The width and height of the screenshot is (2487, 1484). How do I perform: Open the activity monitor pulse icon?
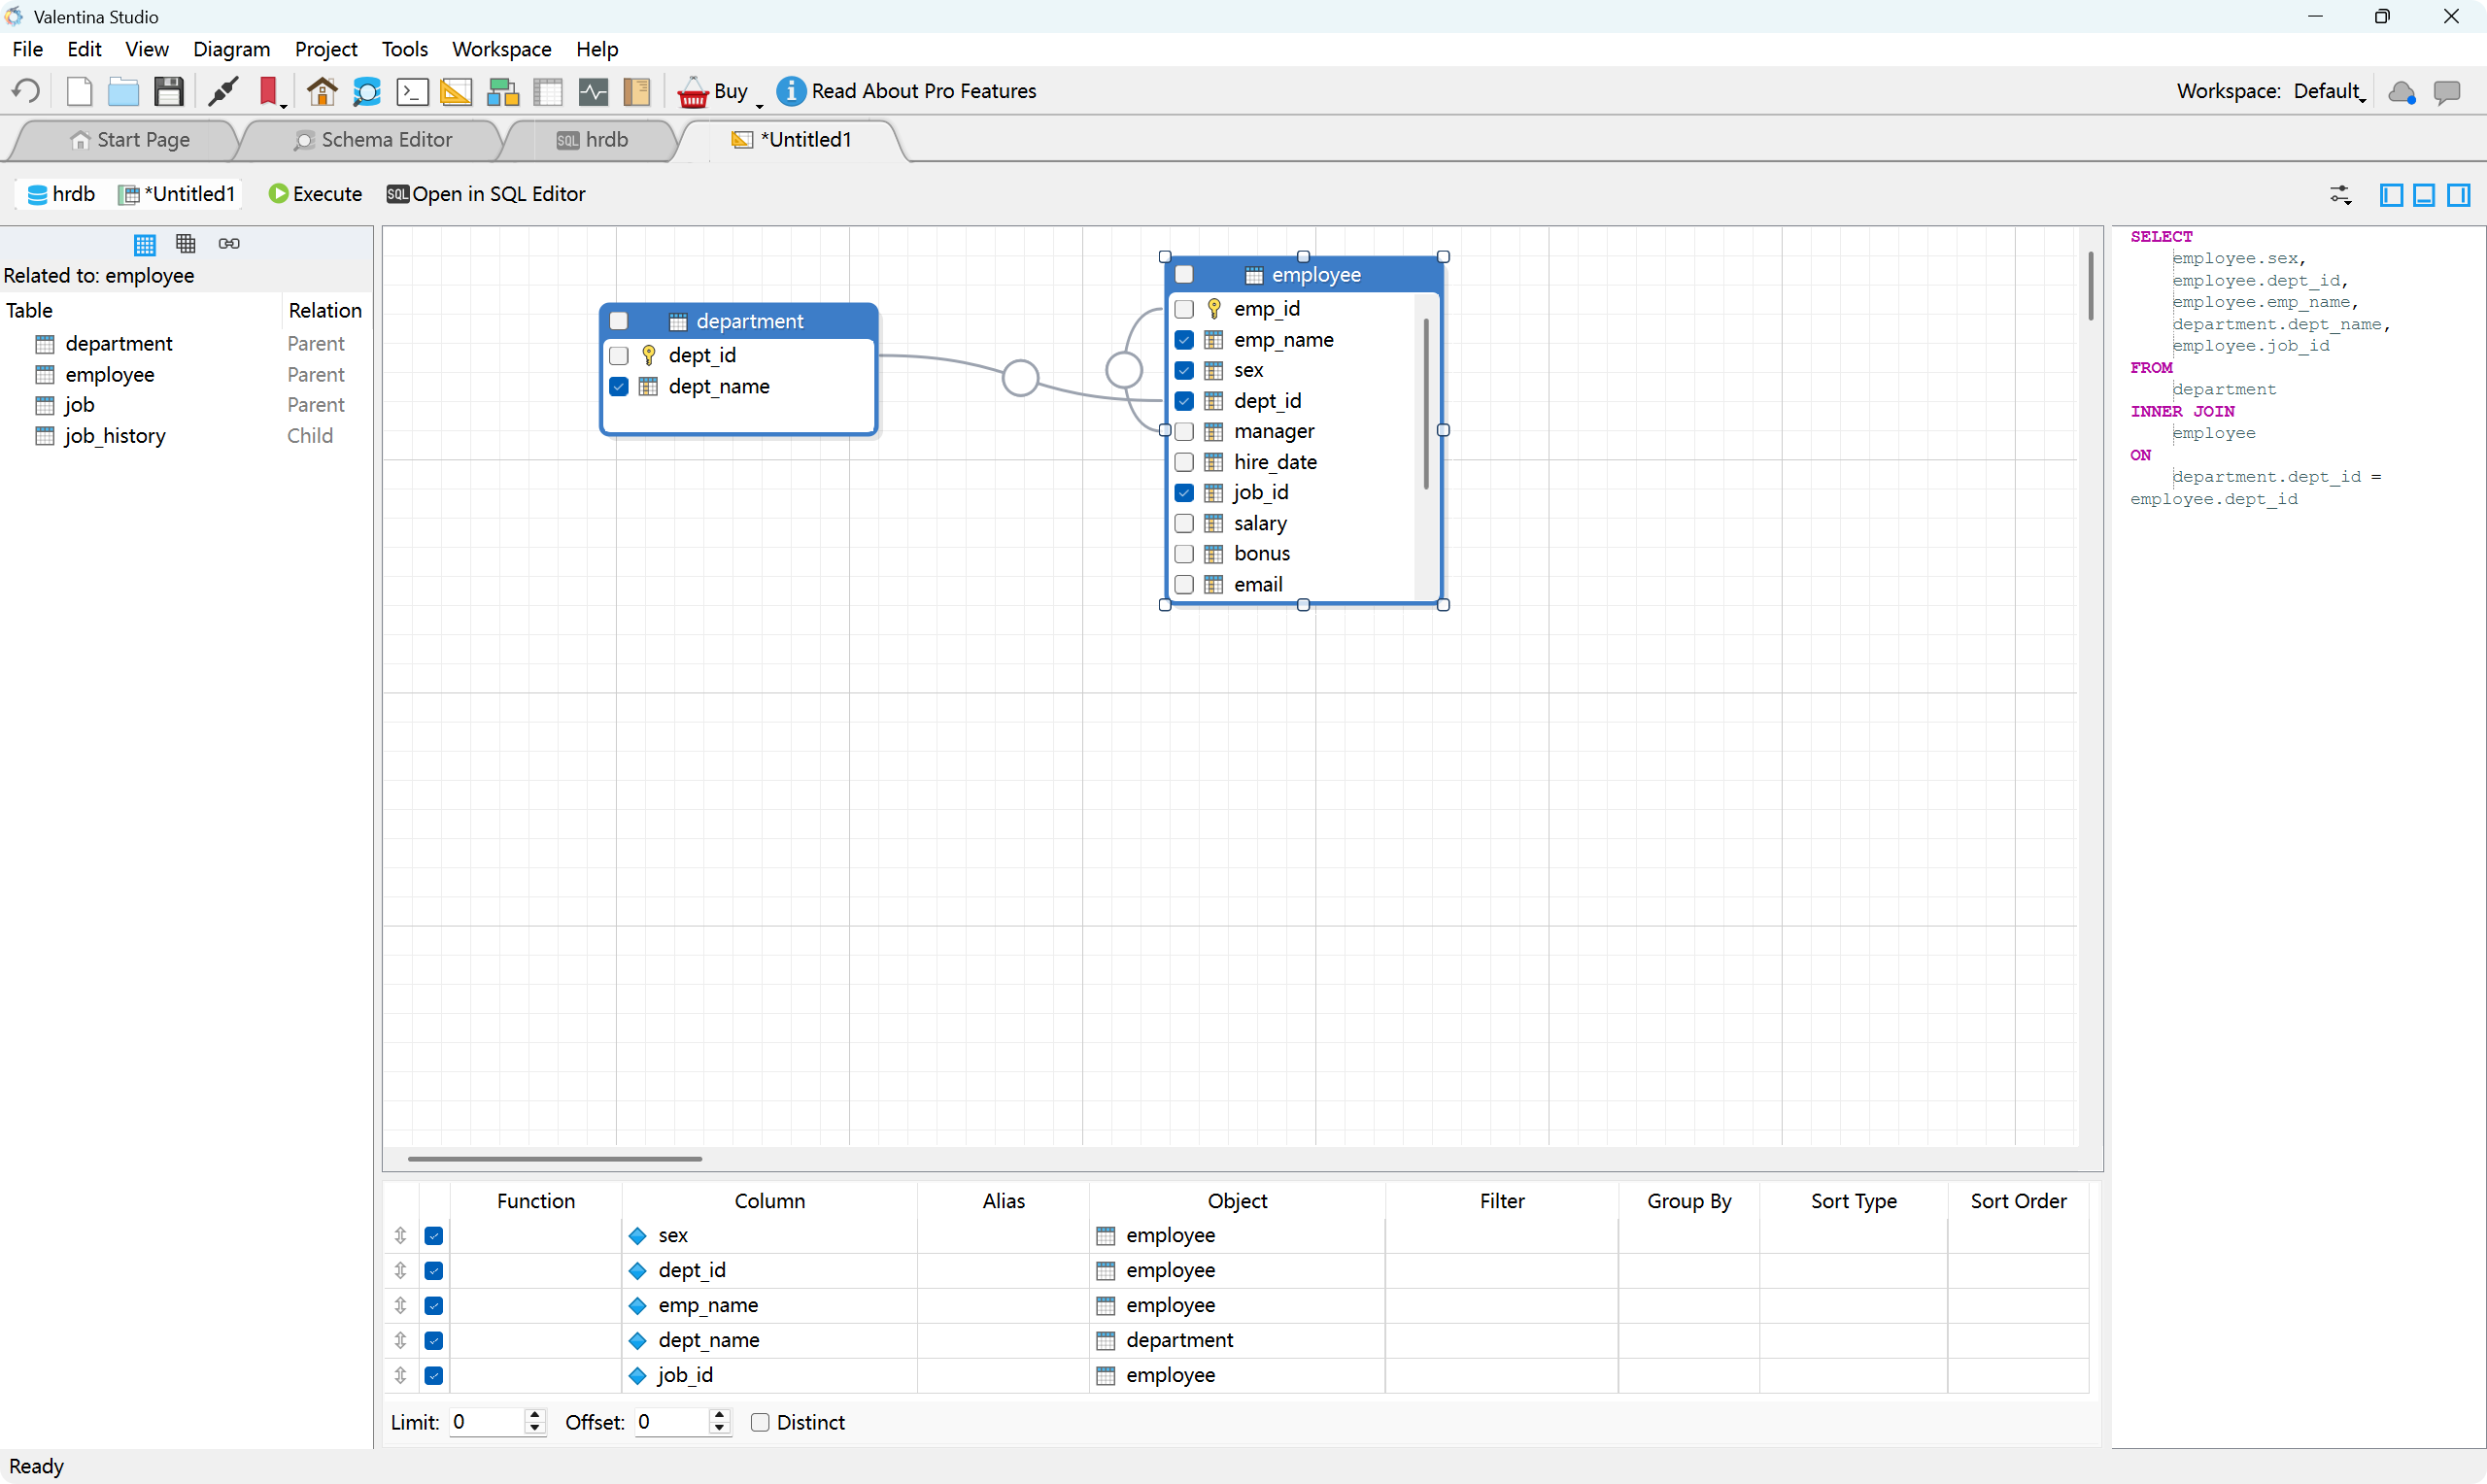tap(593, 91)
